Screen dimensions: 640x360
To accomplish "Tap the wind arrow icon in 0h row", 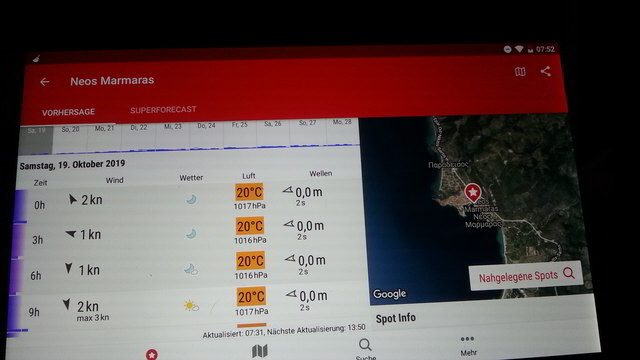I will point(72,199).
